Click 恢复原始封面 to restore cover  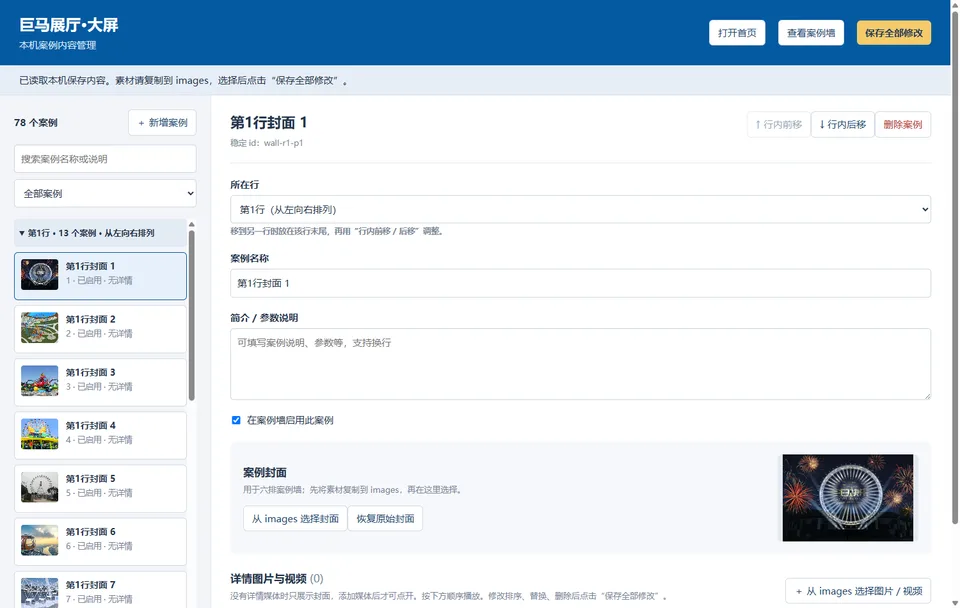tap(385, 519)
